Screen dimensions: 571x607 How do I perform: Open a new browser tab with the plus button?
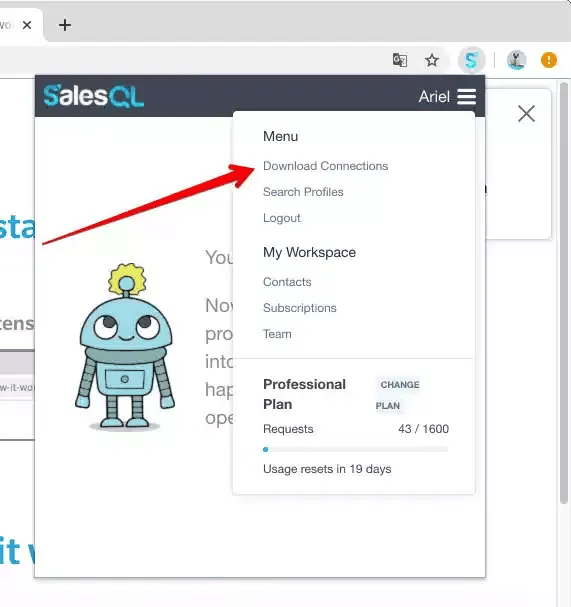[65, 25]
